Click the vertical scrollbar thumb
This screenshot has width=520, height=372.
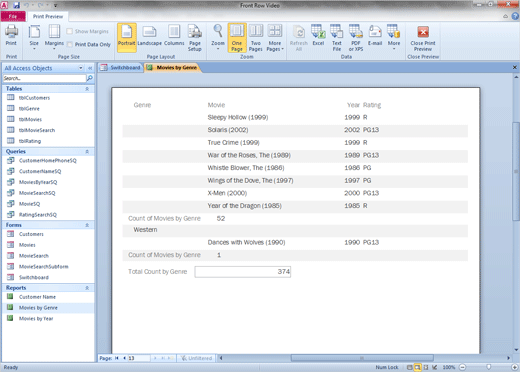(516, 171)
